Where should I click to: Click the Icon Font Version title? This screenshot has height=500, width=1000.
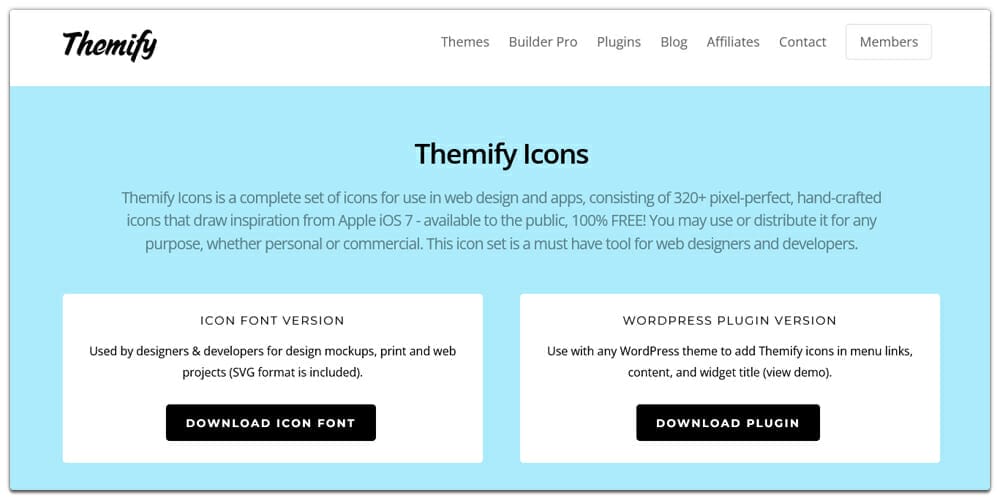[272, 321]
